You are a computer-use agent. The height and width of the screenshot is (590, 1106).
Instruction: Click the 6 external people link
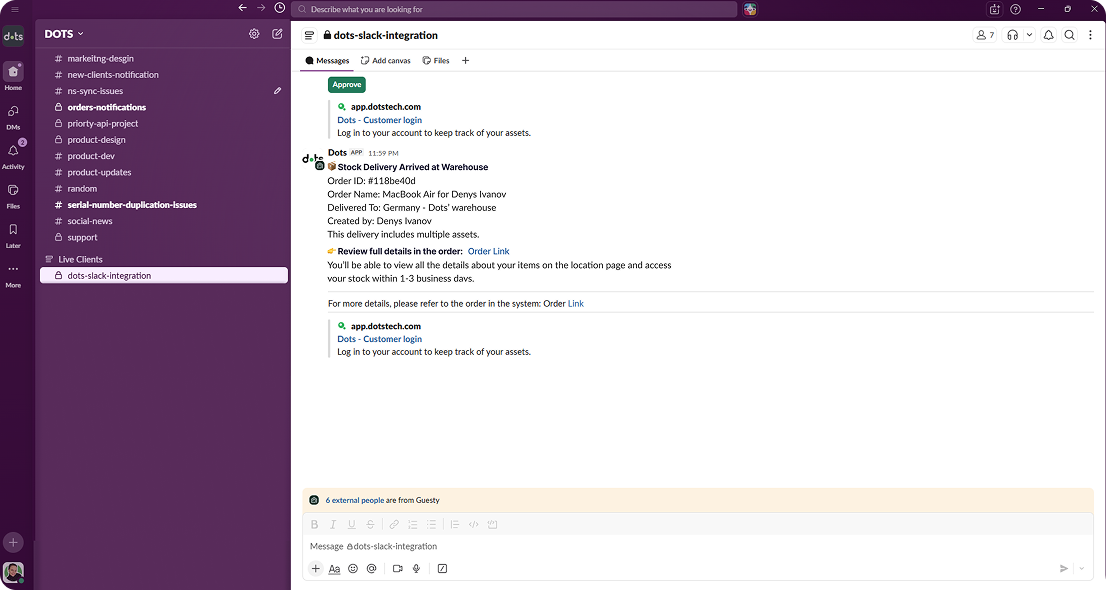(x=355, y=500)
